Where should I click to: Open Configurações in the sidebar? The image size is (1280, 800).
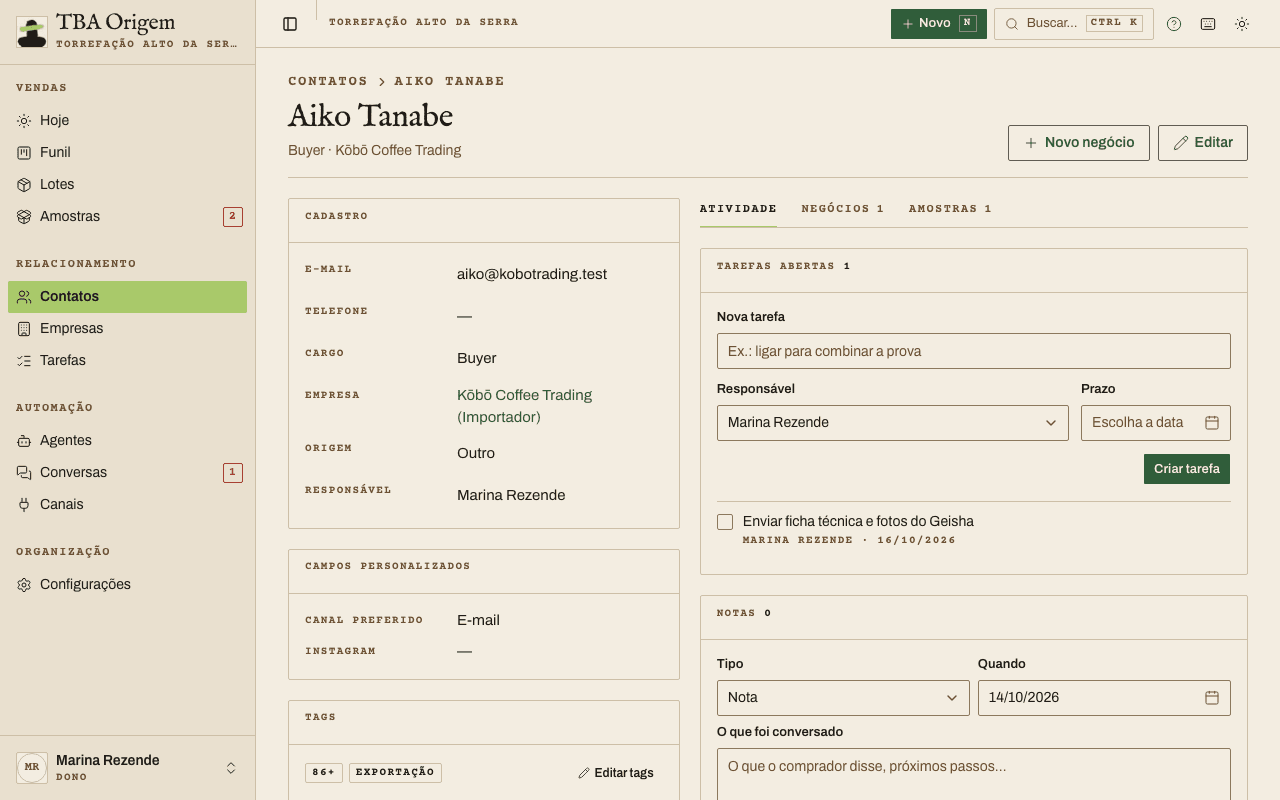127,584
